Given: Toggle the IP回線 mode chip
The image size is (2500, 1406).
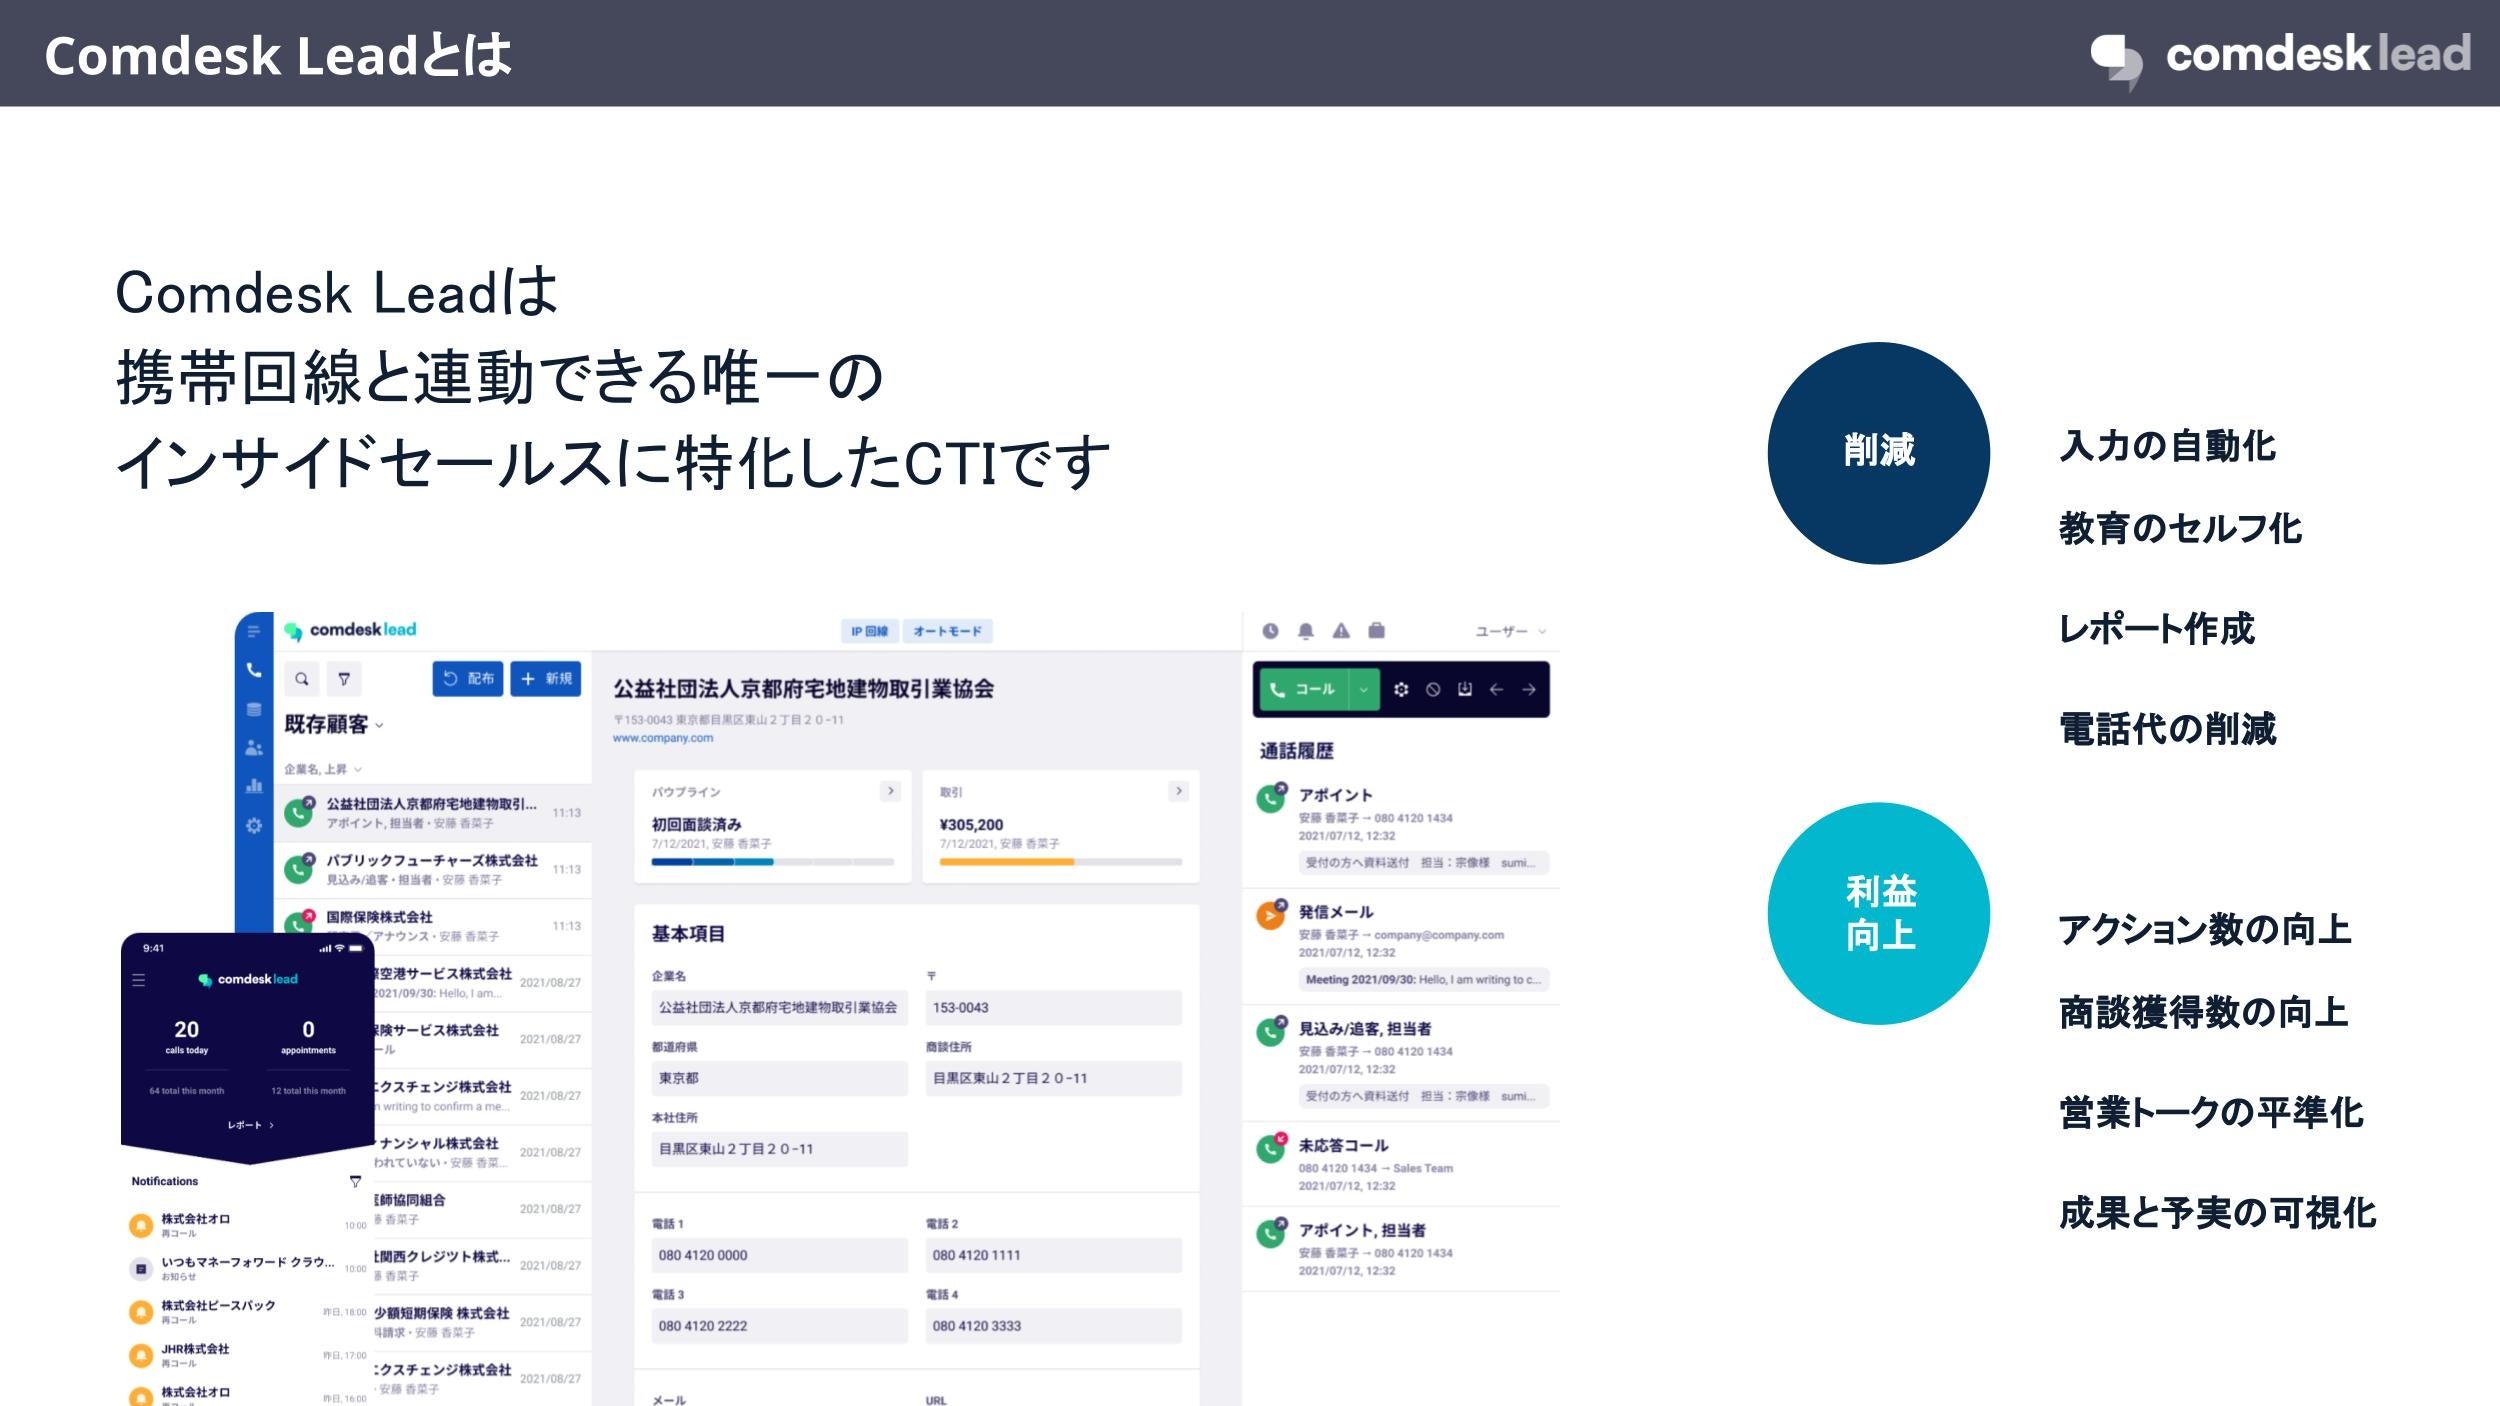Looking at the screenshot, I should pyautogui.click(x=869, y=631).
